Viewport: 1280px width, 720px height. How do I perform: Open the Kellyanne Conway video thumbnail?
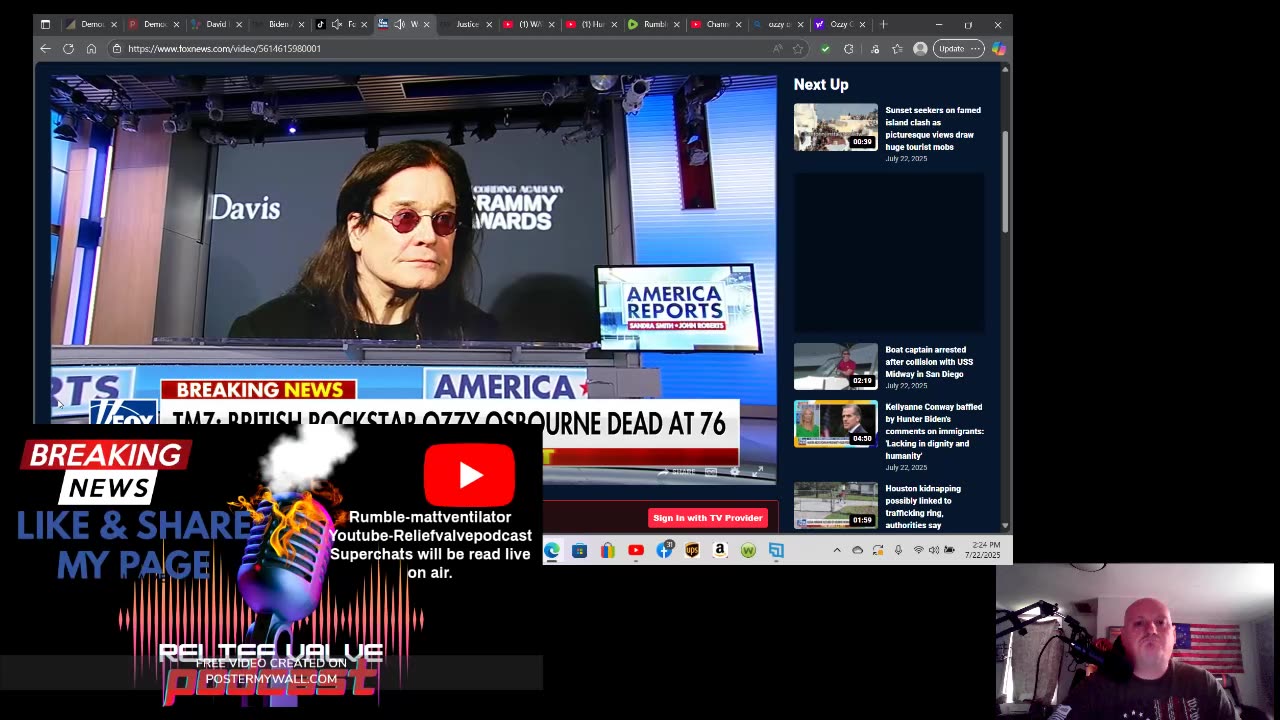coord(836,424)
